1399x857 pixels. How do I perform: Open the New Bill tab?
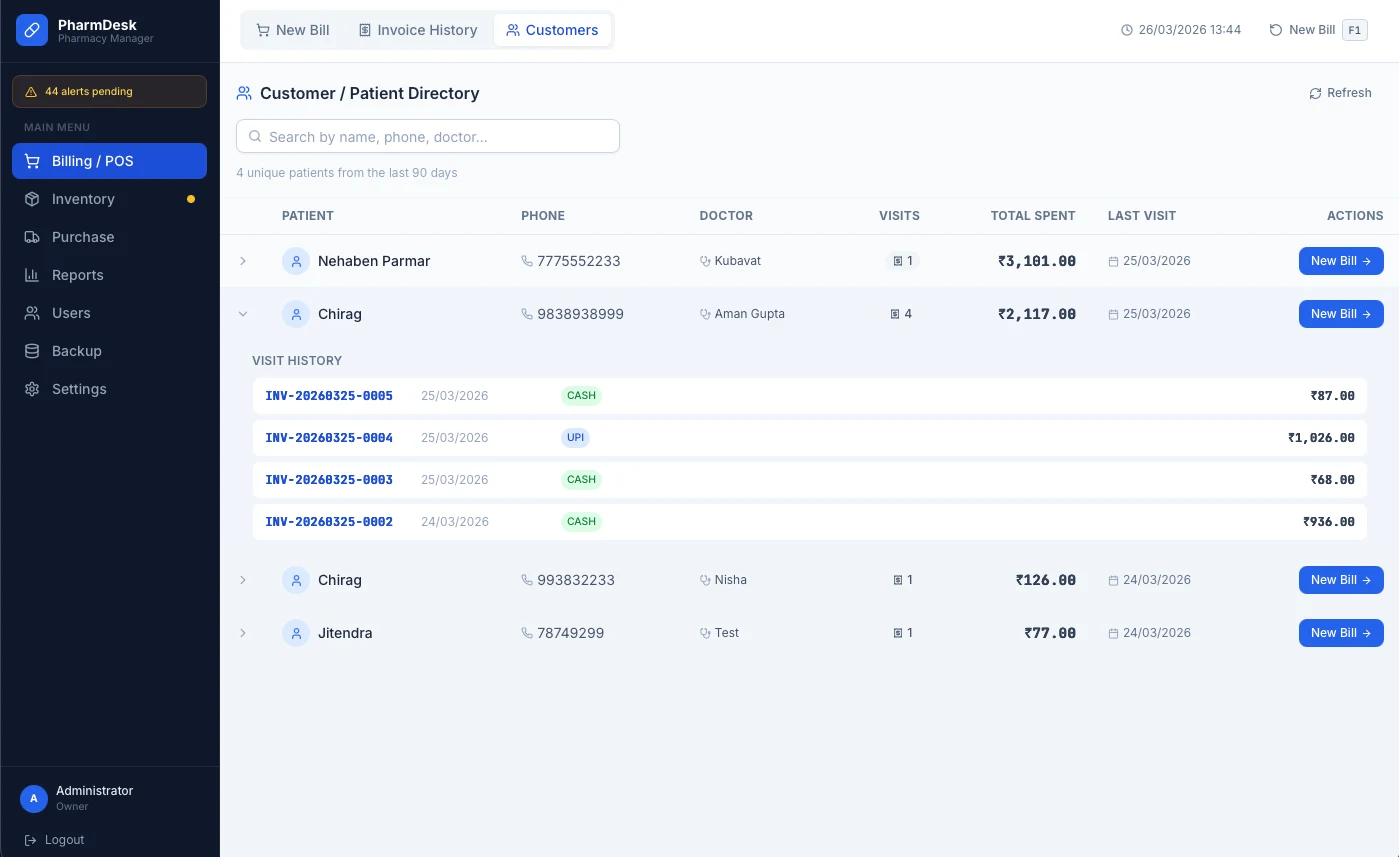pyautogui.click(x=293, y=30)
